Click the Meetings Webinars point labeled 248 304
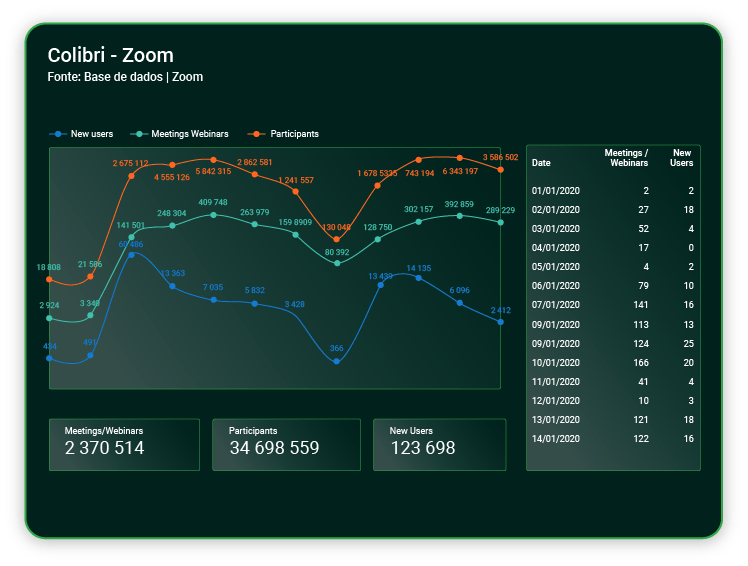Image resolution: width=748 pixels, height=566 pixels. point(172,226)
